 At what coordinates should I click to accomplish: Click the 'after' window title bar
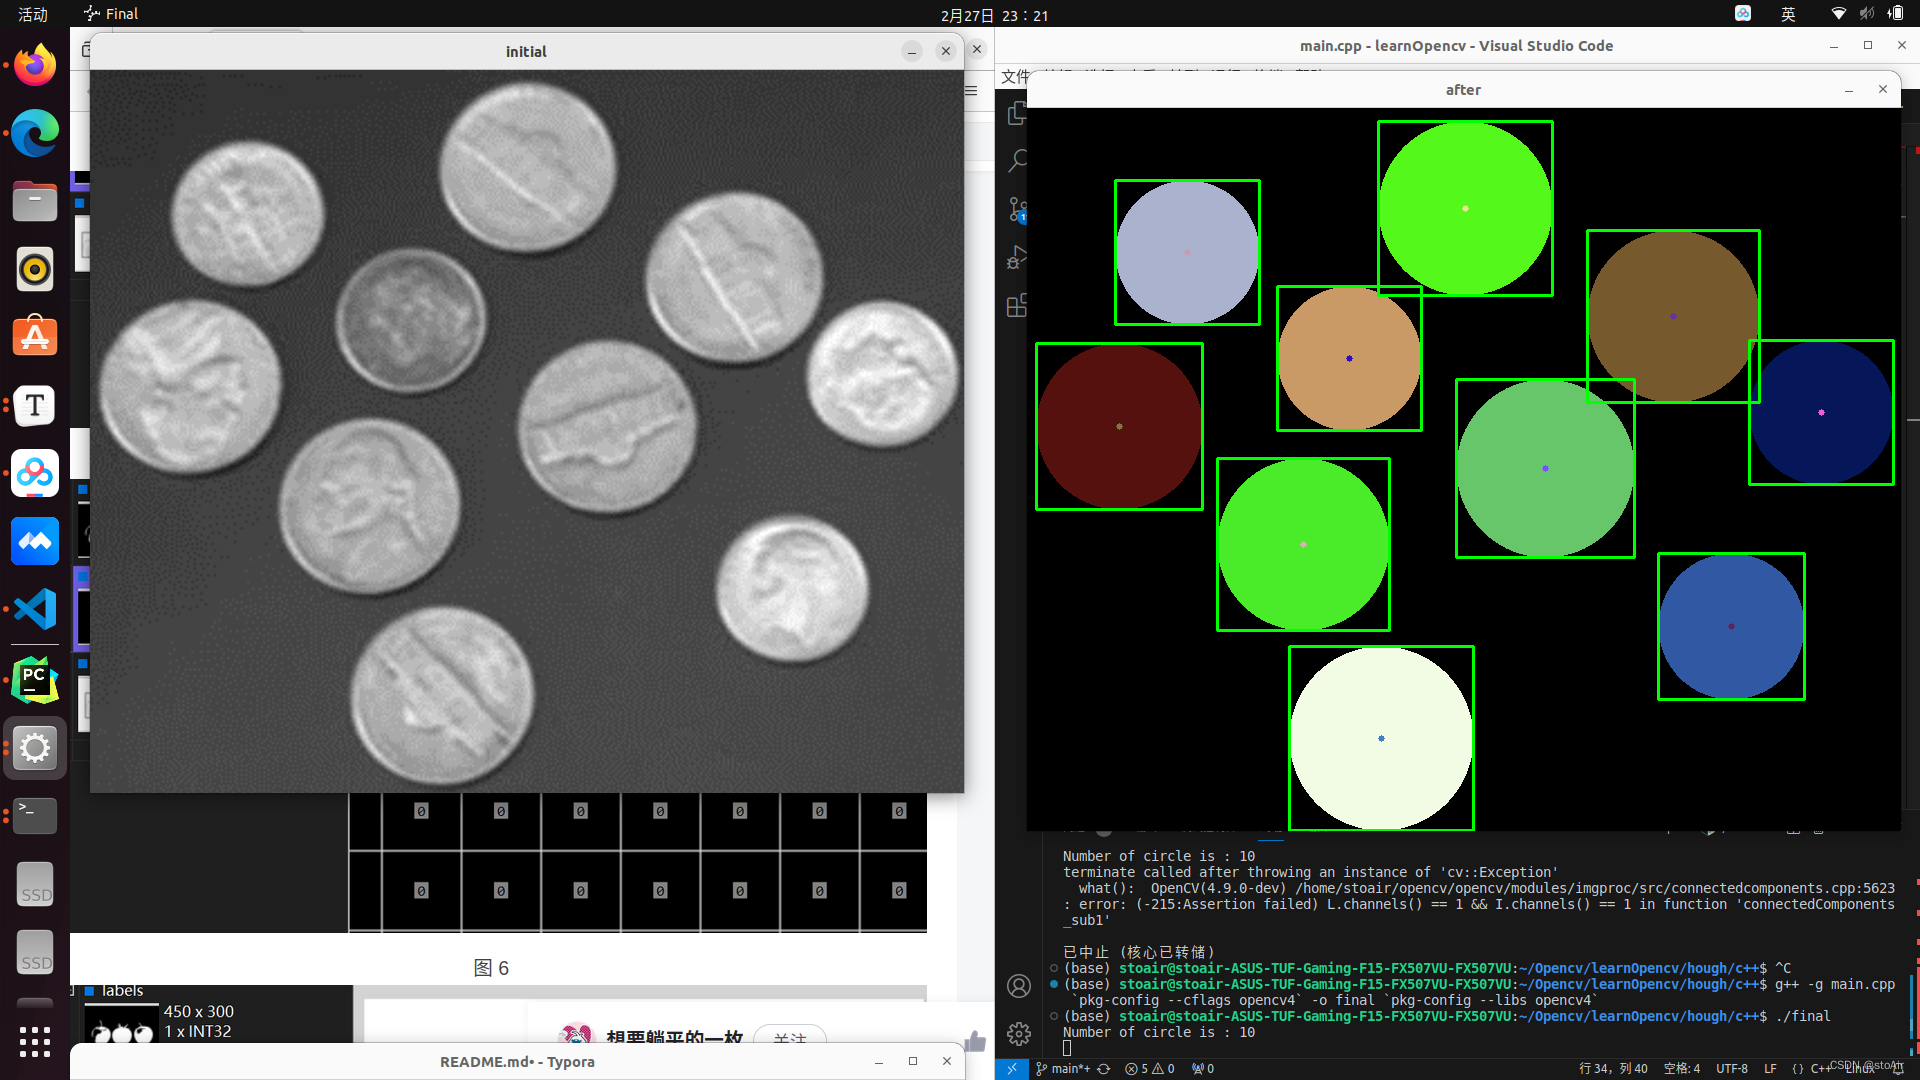[x=1463, y=90]
